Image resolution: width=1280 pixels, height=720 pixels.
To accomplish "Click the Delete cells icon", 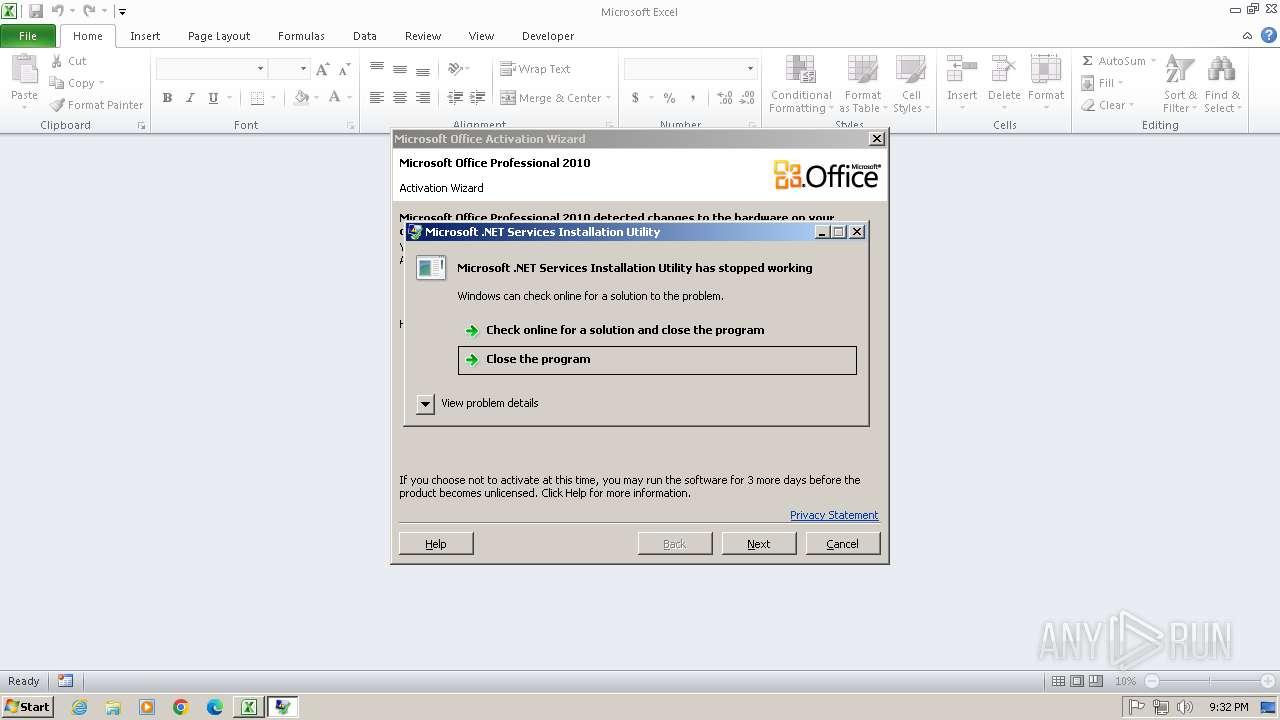I will click(x=1004, y=70).
